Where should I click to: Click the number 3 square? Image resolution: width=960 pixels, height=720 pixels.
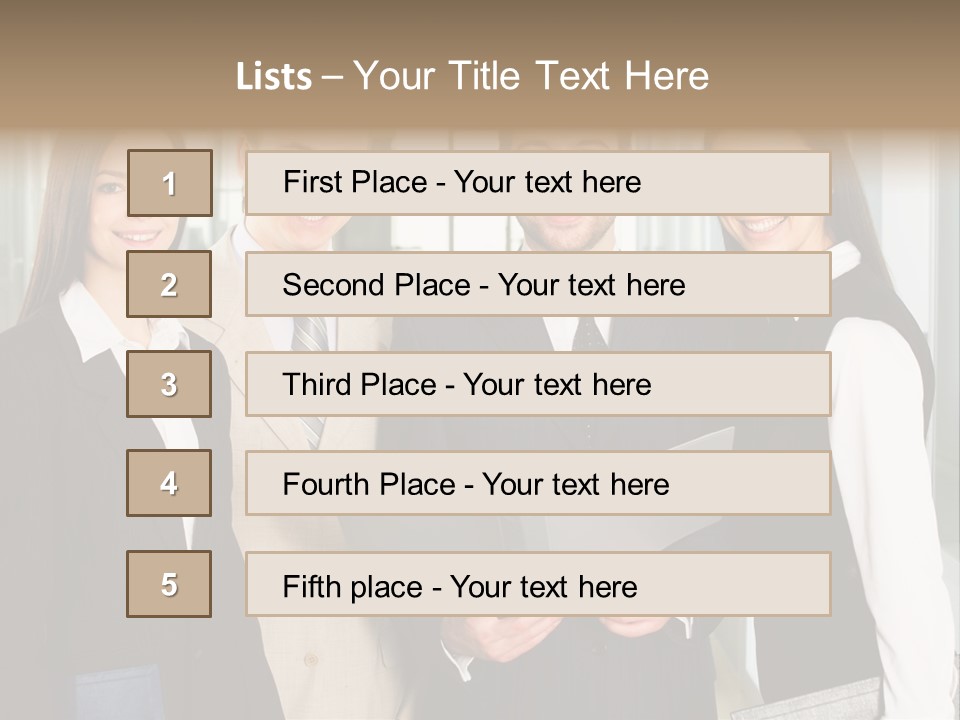pos(169,384)
